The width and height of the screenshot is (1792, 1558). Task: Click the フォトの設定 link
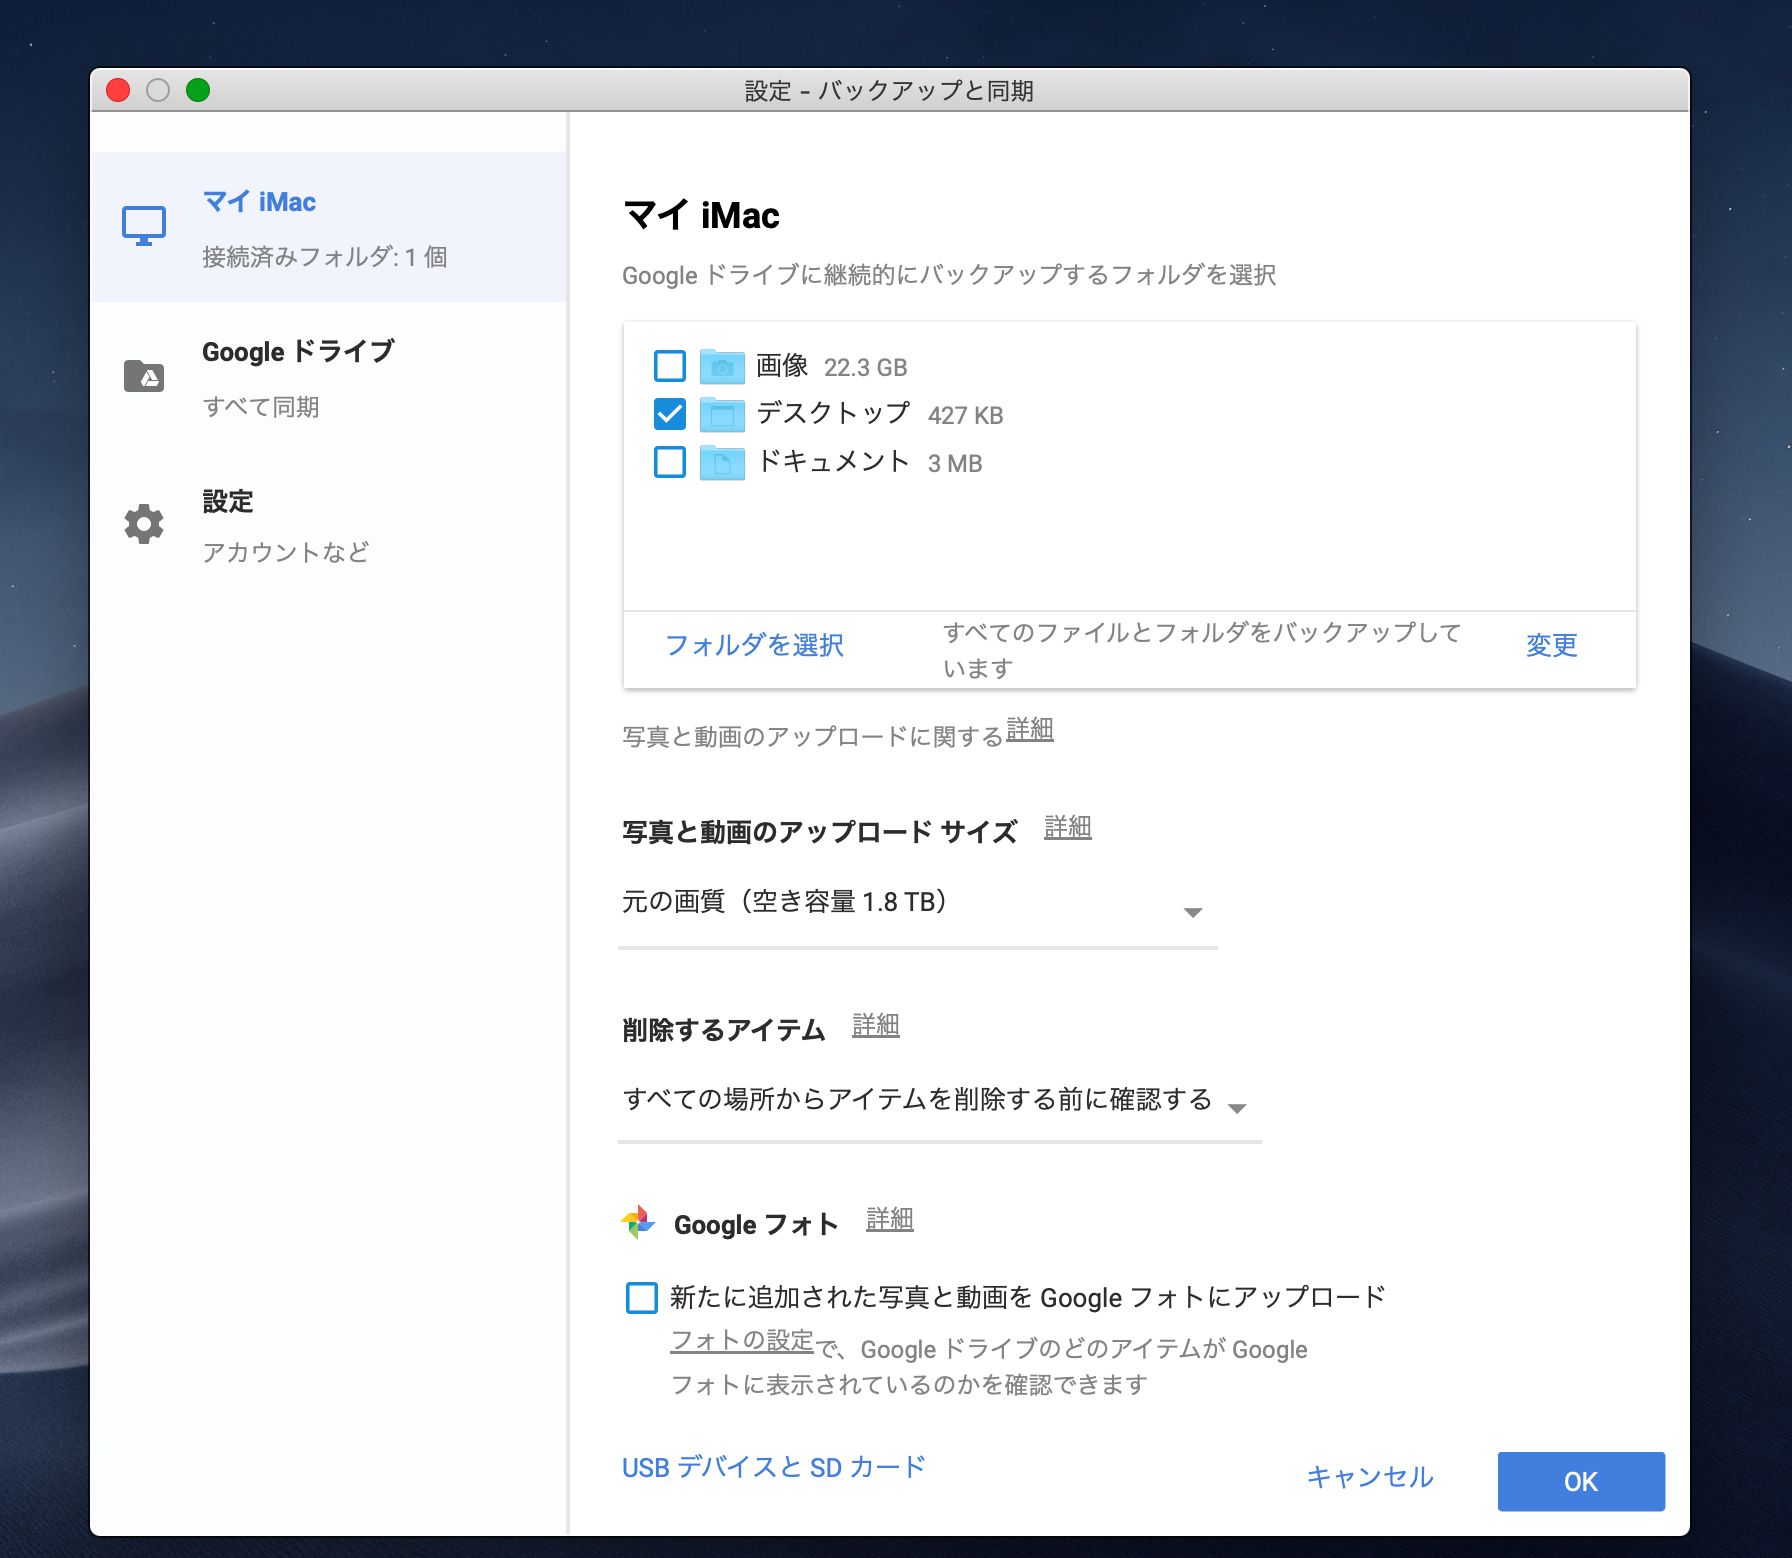(742, 1341)
